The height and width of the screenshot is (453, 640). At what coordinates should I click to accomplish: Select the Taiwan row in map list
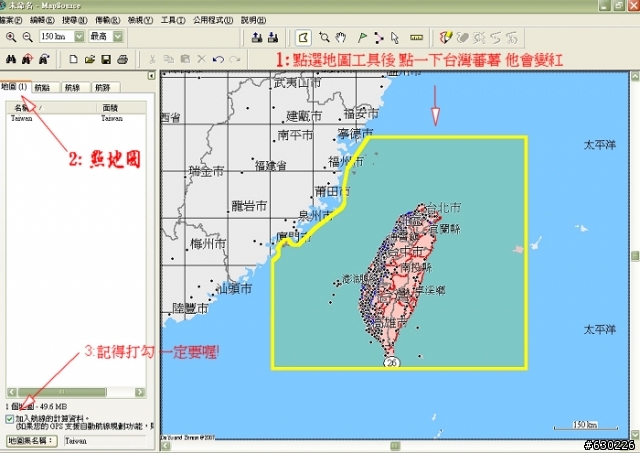coord(76,118)
